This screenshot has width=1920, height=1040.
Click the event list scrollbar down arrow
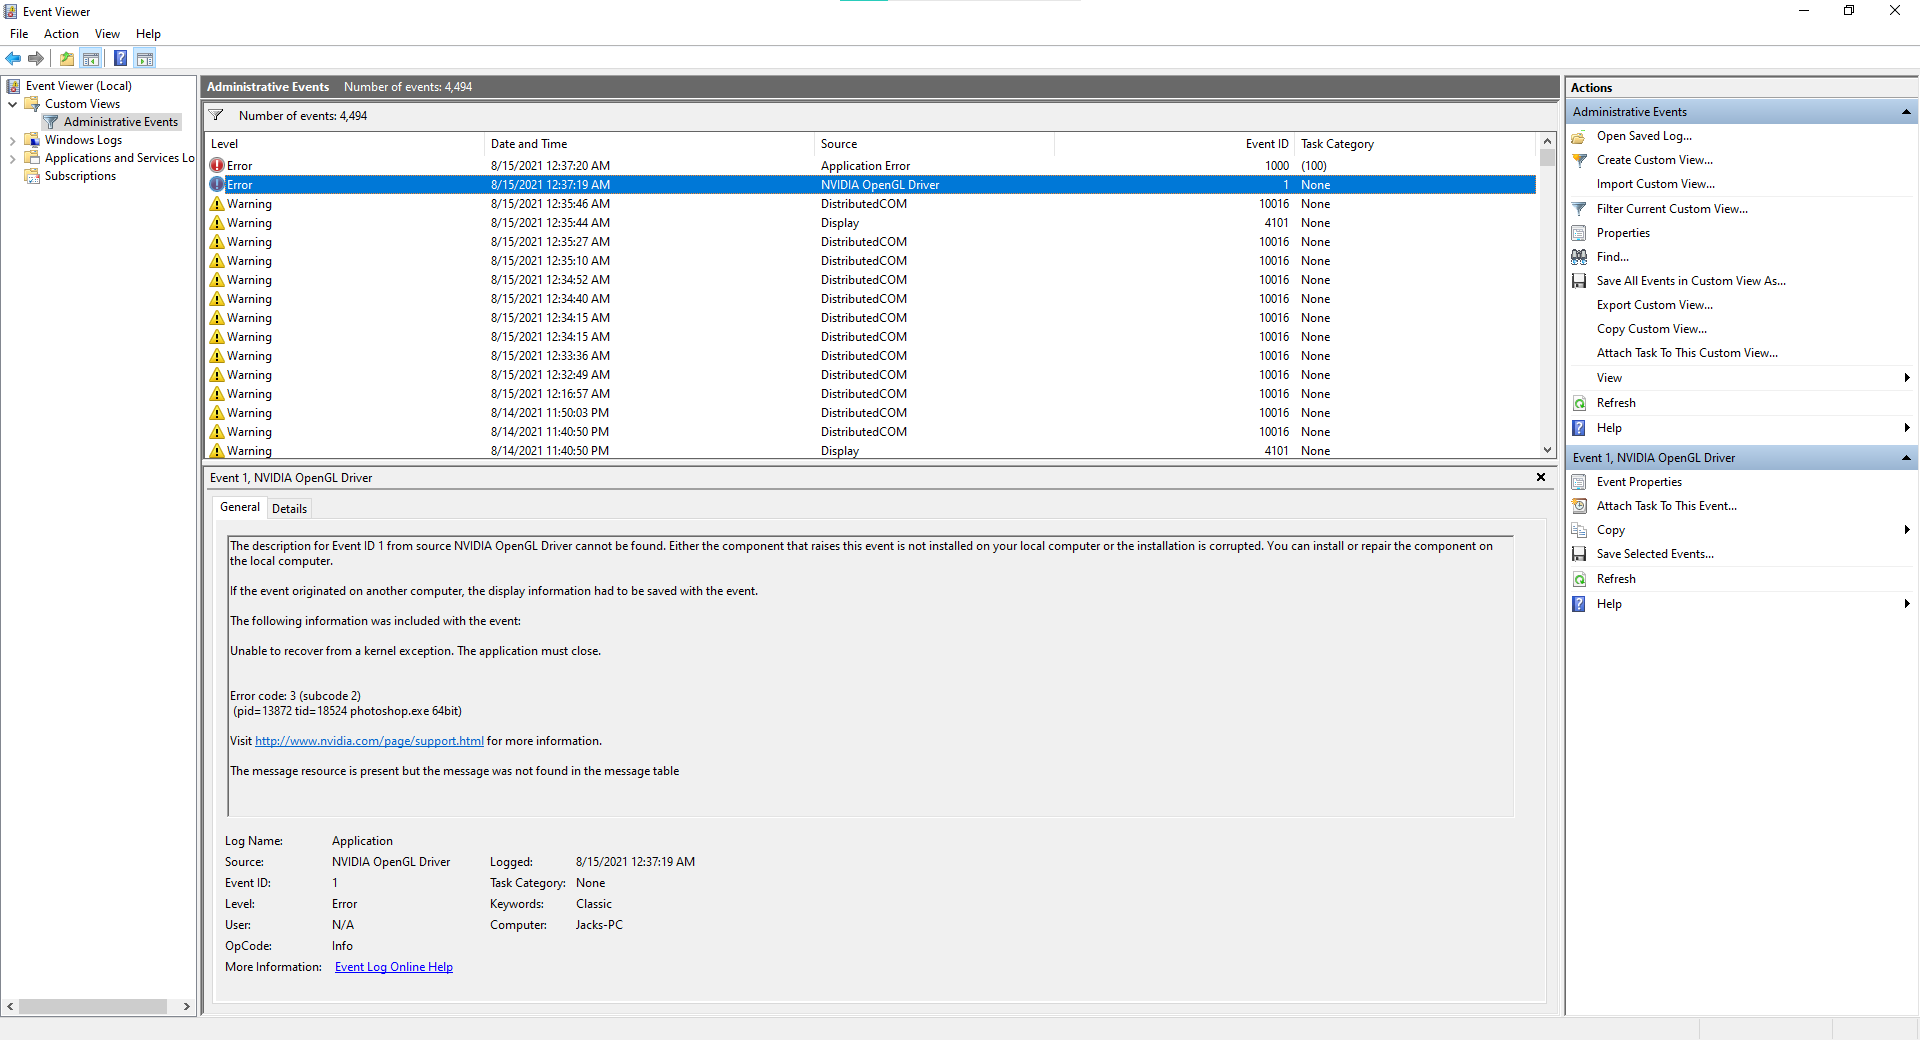[1547, 450]
